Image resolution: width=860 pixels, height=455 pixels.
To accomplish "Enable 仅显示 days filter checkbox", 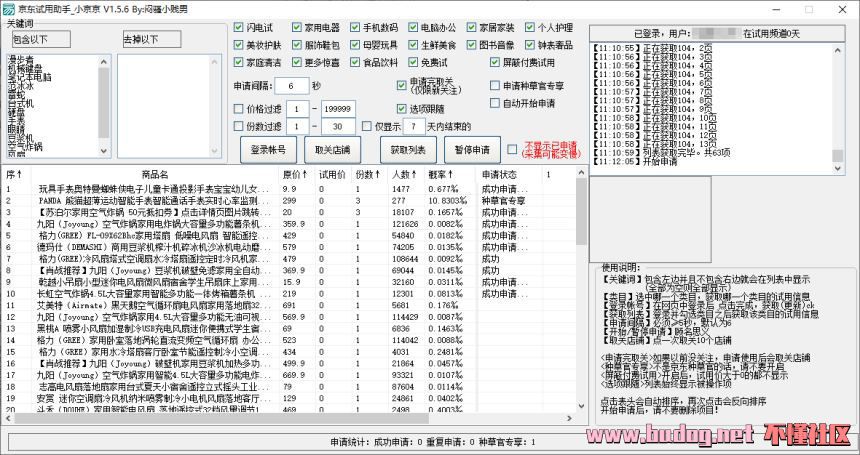I will pos(367,126).
